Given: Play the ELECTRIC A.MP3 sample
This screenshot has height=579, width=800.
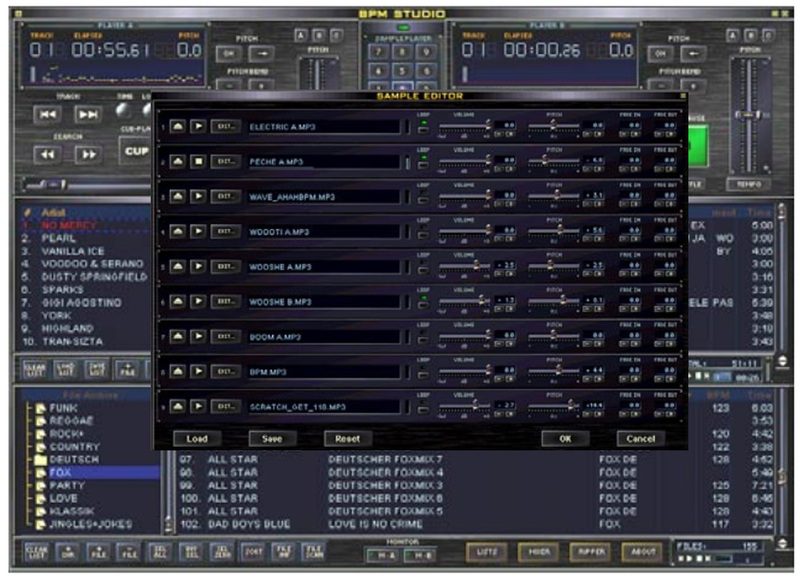Looking at the screenshot, I should [x=198, y=126].
